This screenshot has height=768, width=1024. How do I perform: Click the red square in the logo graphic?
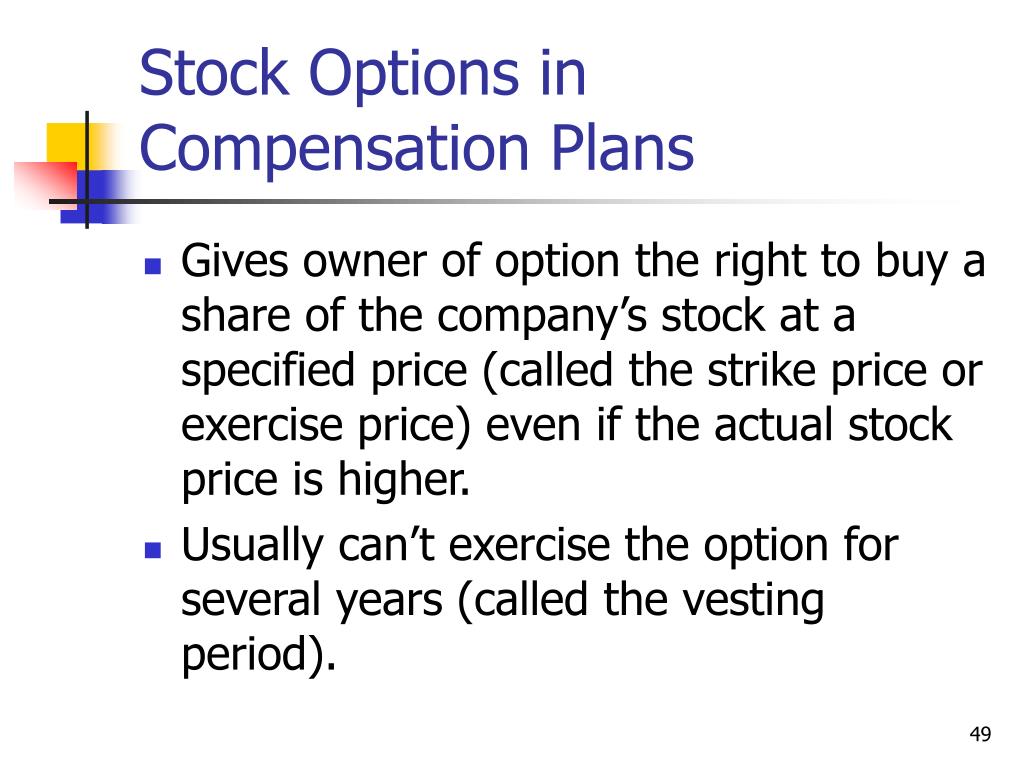[x=43, y=185]
